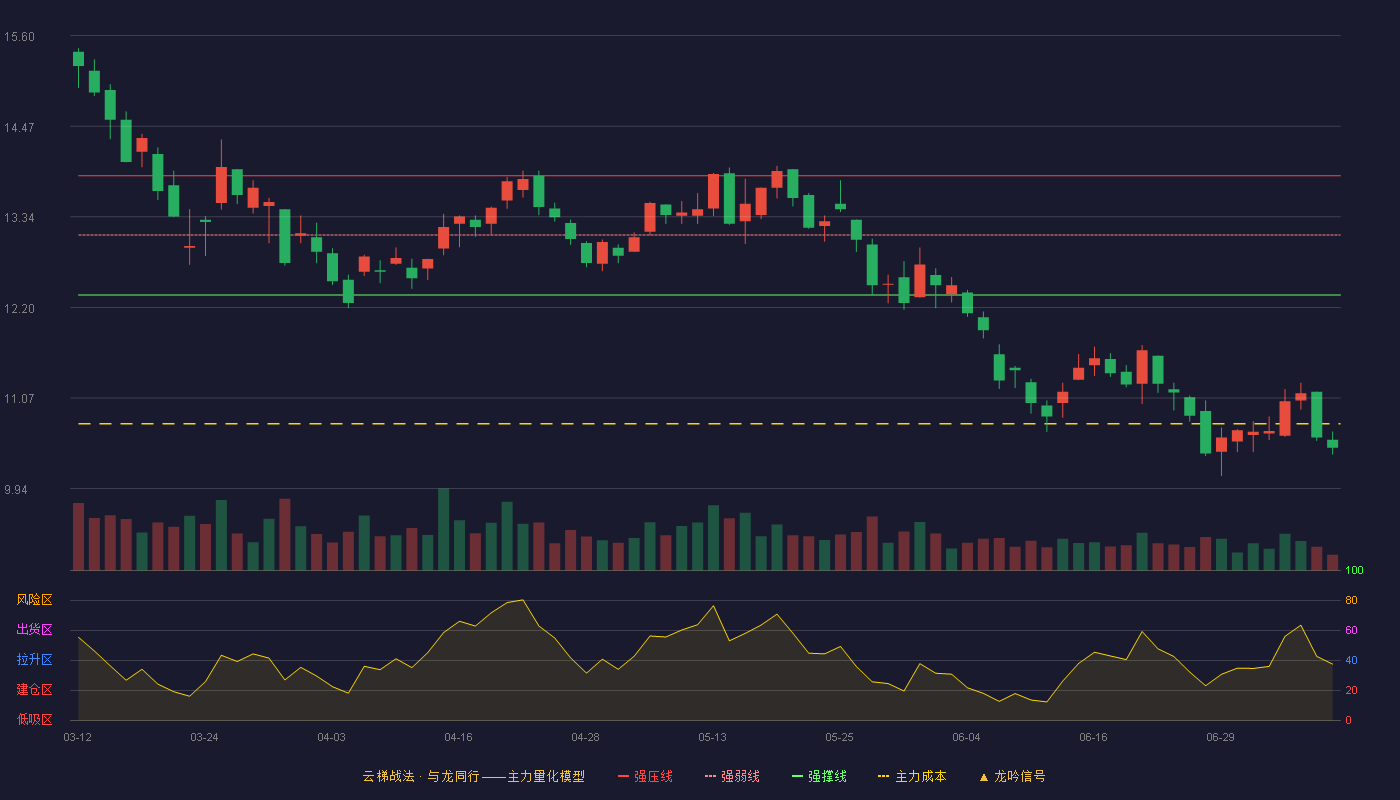Click the 12.20 price axis label

click(19, 309)
